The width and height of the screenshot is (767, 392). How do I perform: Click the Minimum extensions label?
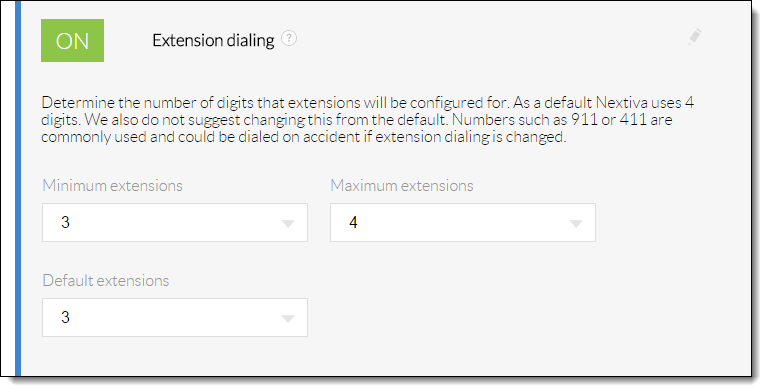[113, 185]
